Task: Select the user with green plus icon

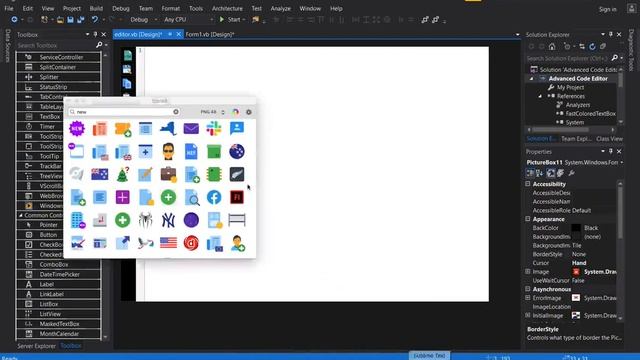Action: click(x=237, y=243)
